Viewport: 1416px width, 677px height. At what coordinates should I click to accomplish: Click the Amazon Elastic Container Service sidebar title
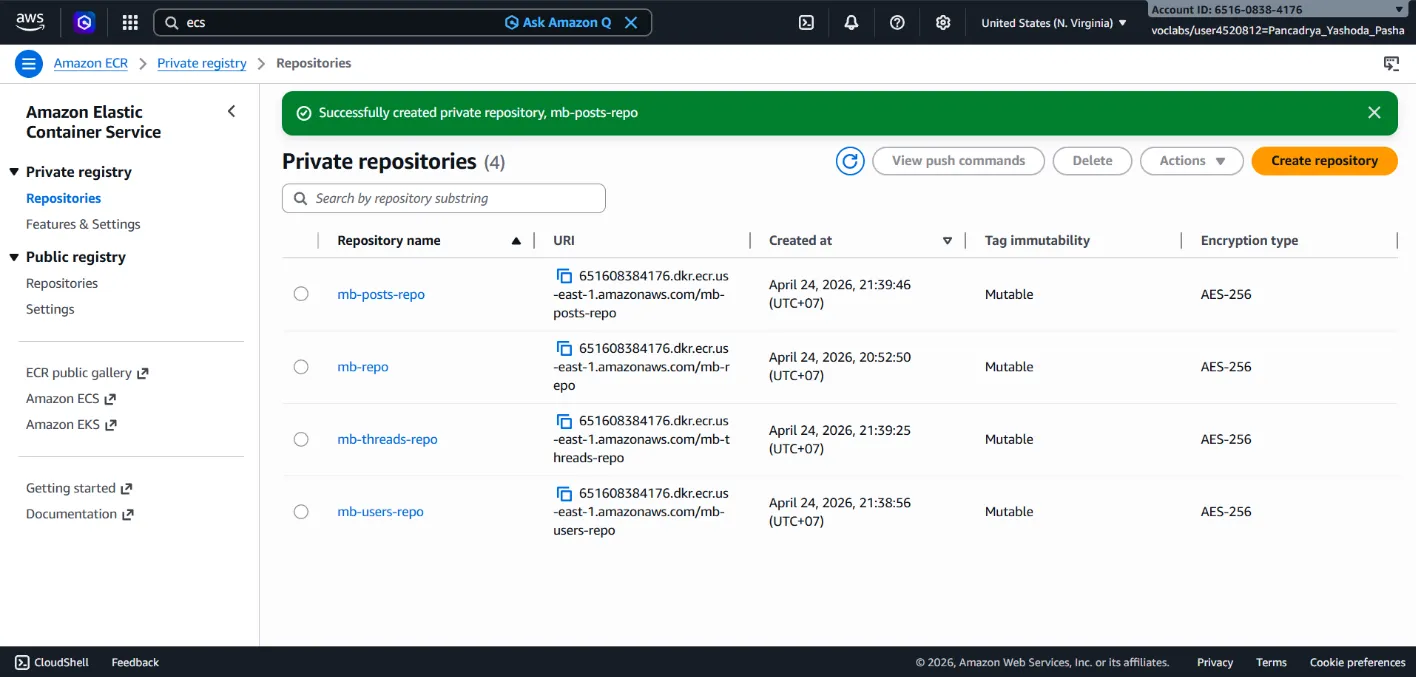click(x=93, y=122)
